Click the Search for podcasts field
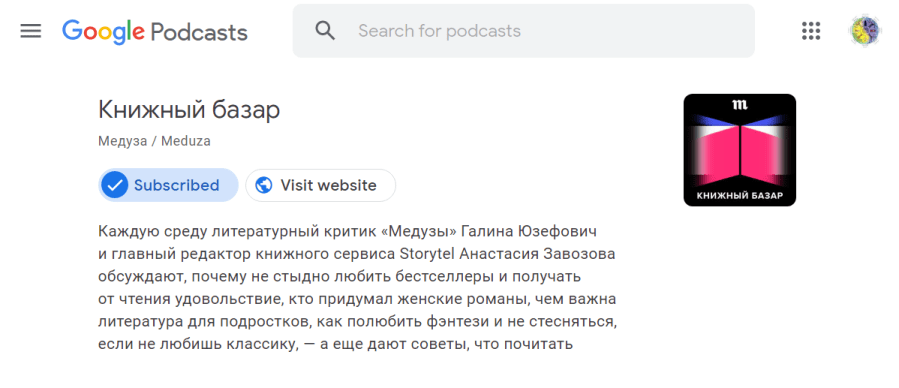This screenshot has height=388, width=899. click(x=523, y=31)
